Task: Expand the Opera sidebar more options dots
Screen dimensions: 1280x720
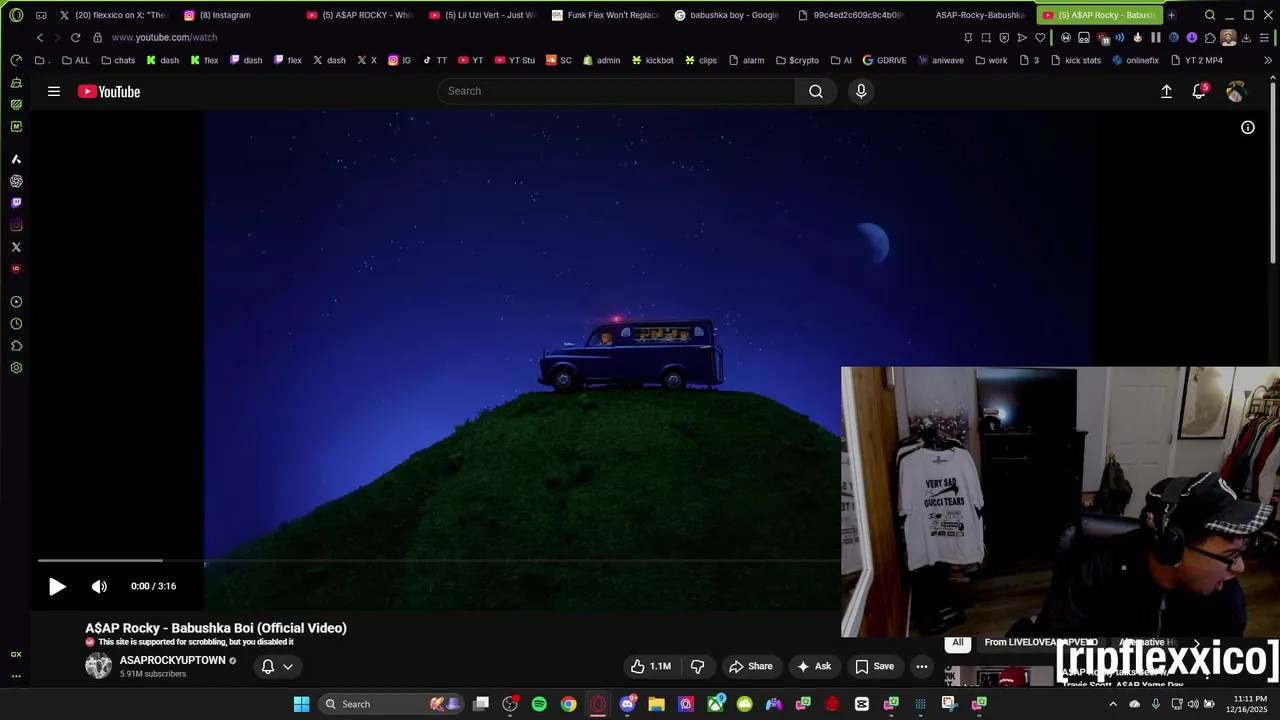Action: pyautogui.click(x=16, y=676)
